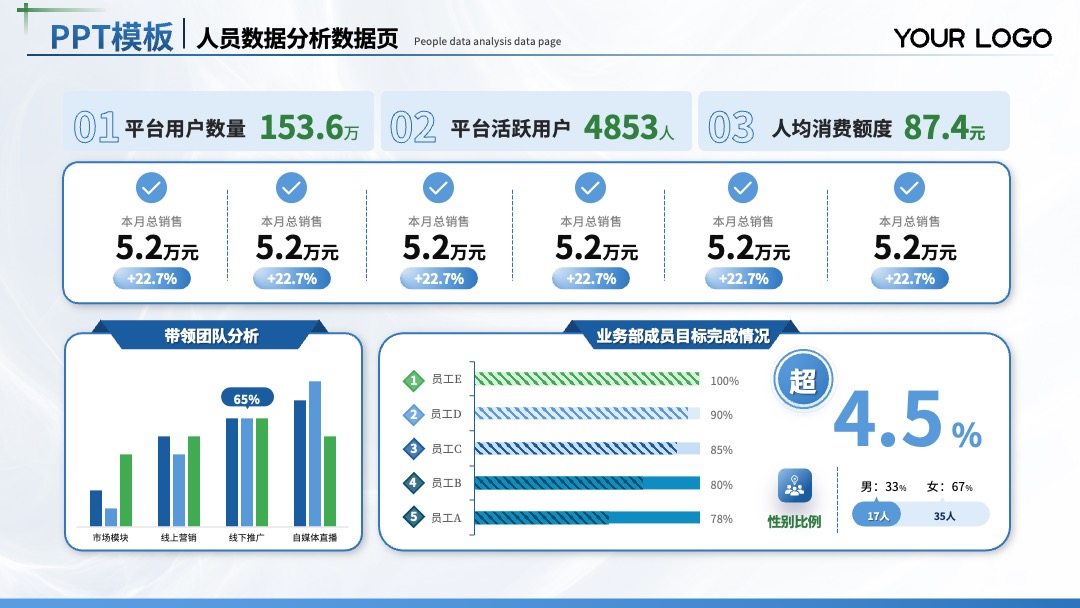Click the number 4 diamond badge beside 员工B

click(x=413, y=483)
